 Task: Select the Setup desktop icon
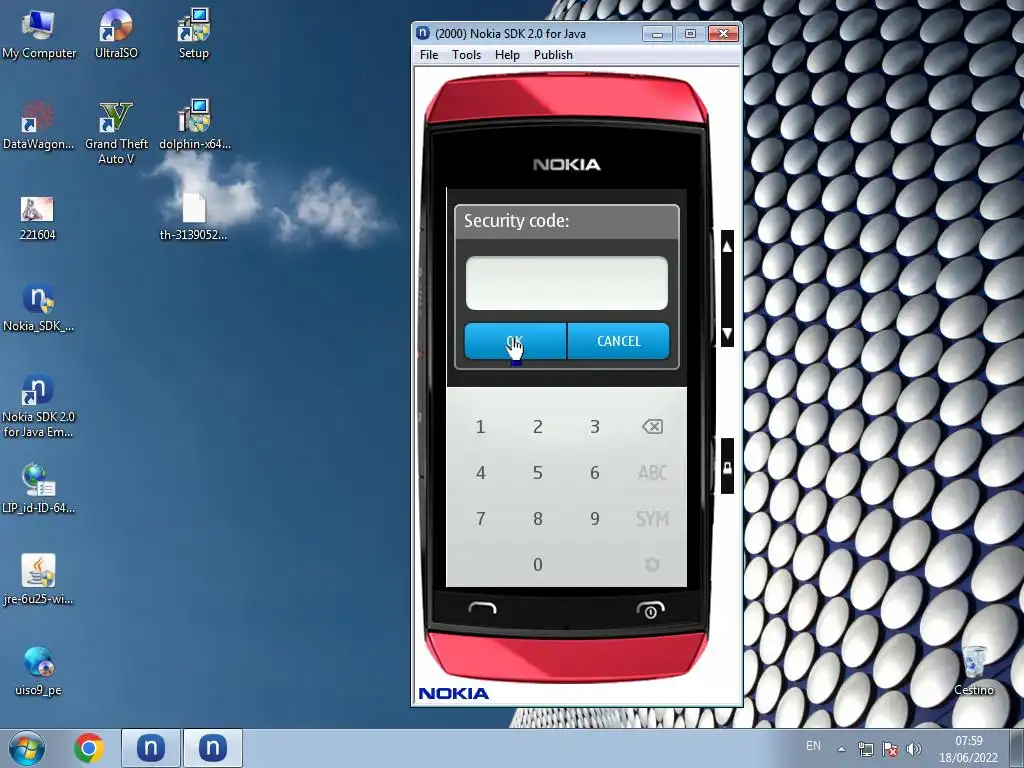(193, 34)
